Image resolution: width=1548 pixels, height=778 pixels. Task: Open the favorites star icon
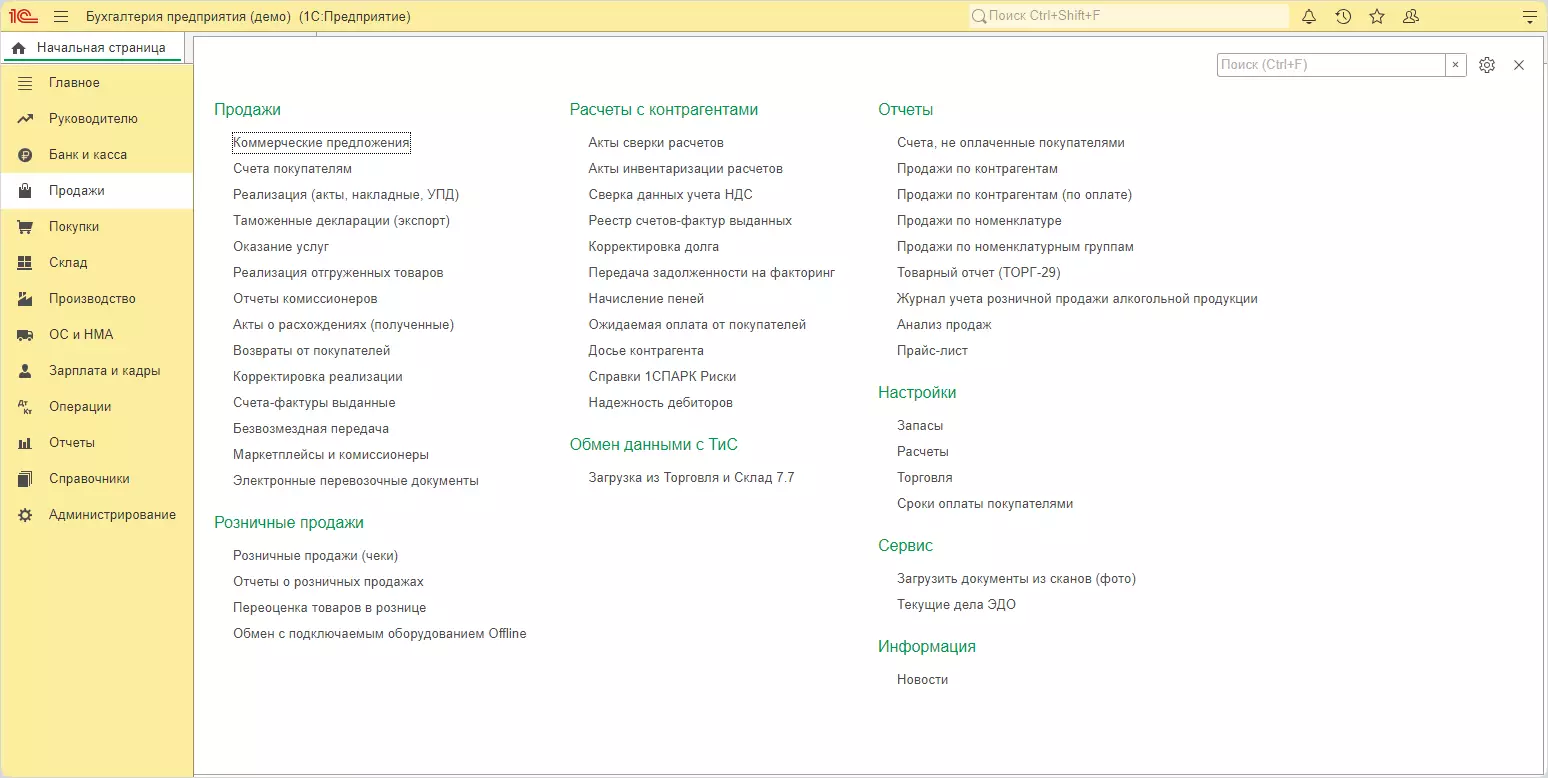pyautogui.click(x=1377, y=16)
